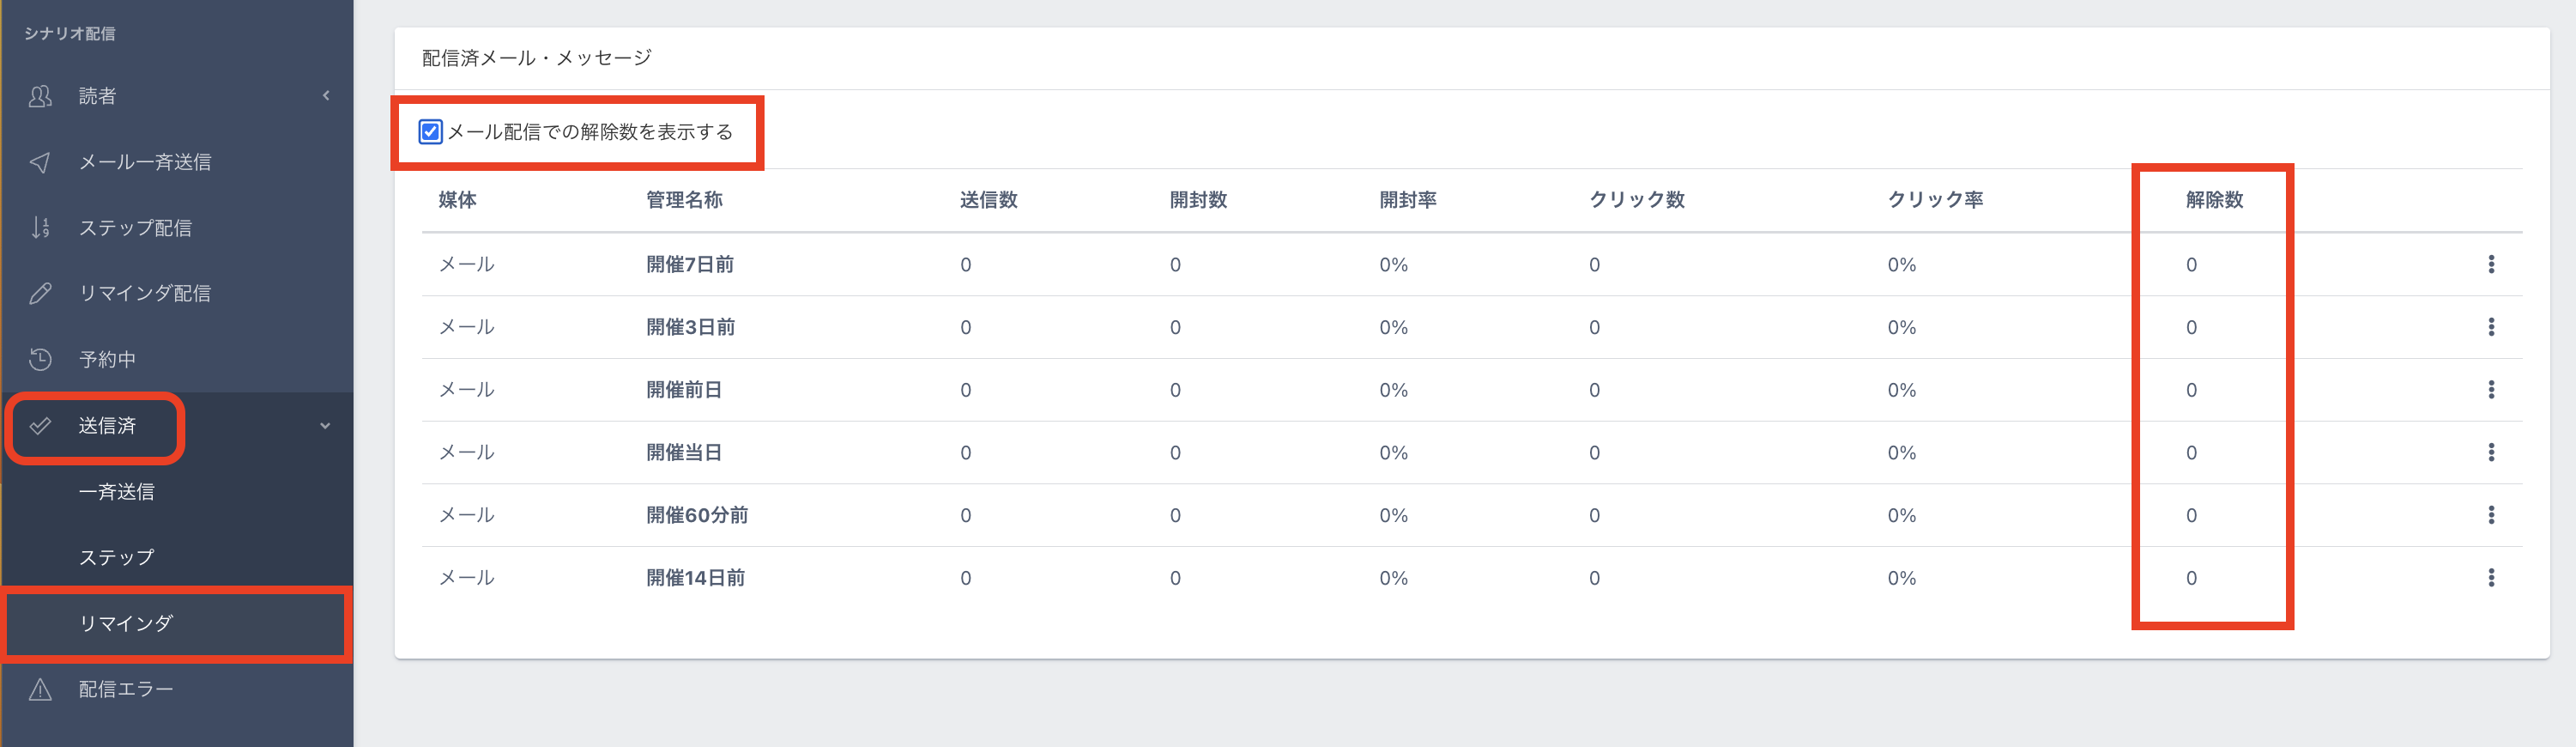This screenshot has height=747, width=2576.
Task: Uncheck メール配信での解除数を表示する checkbox
Action: tap(430, 132)
